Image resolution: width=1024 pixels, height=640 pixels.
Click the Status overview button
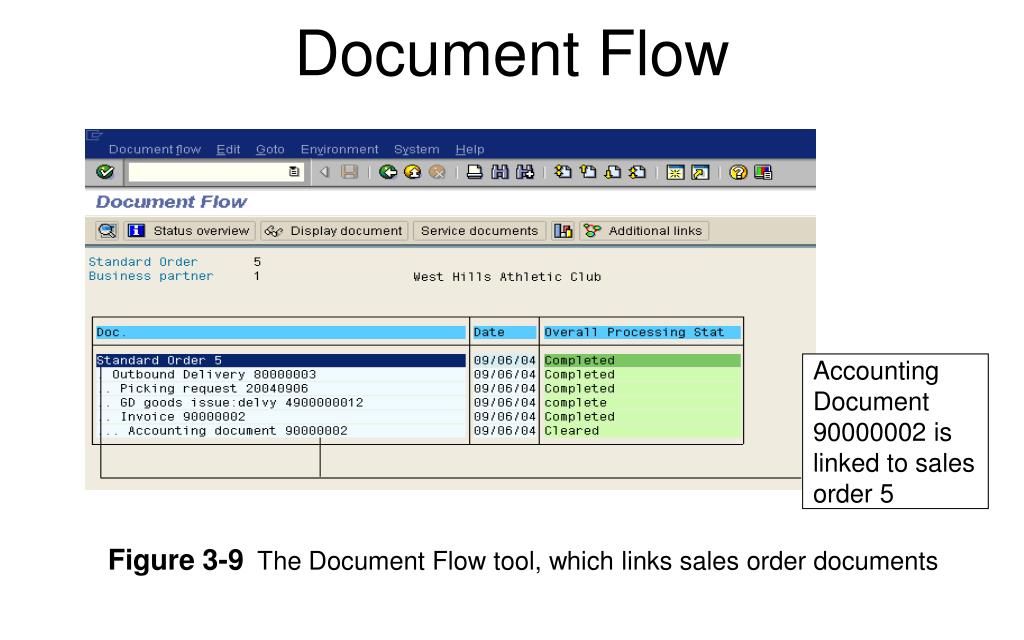(x=189, y=231)
